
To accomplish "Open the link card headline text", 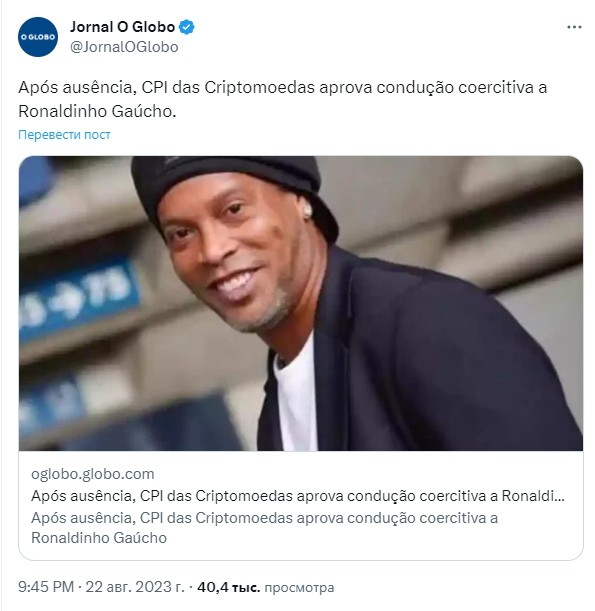I will click(298, 496).
